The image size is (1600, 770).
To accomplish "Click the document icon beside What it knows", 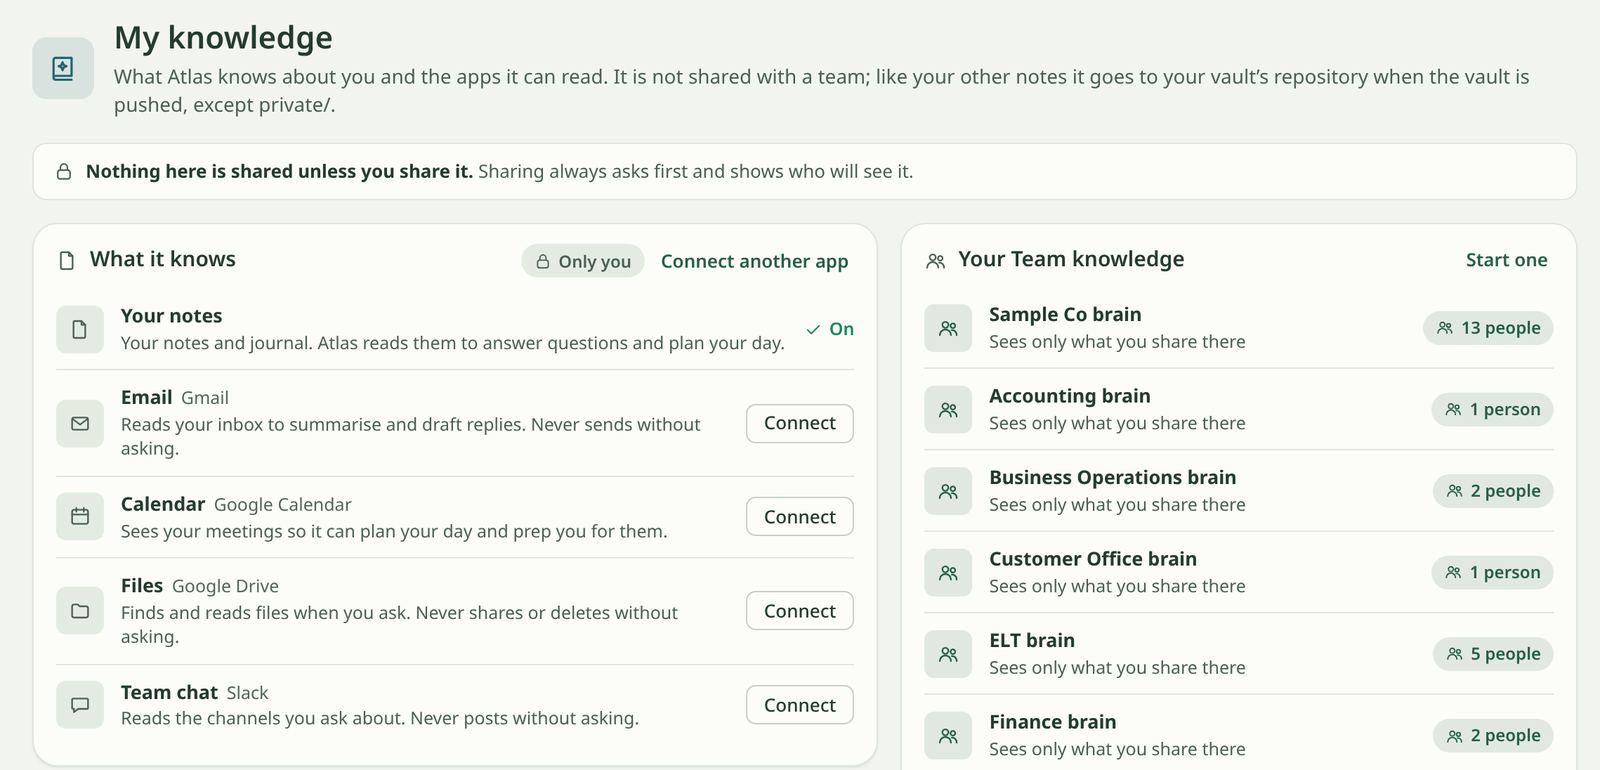I will pyautogui.click(x=67, y=261).
